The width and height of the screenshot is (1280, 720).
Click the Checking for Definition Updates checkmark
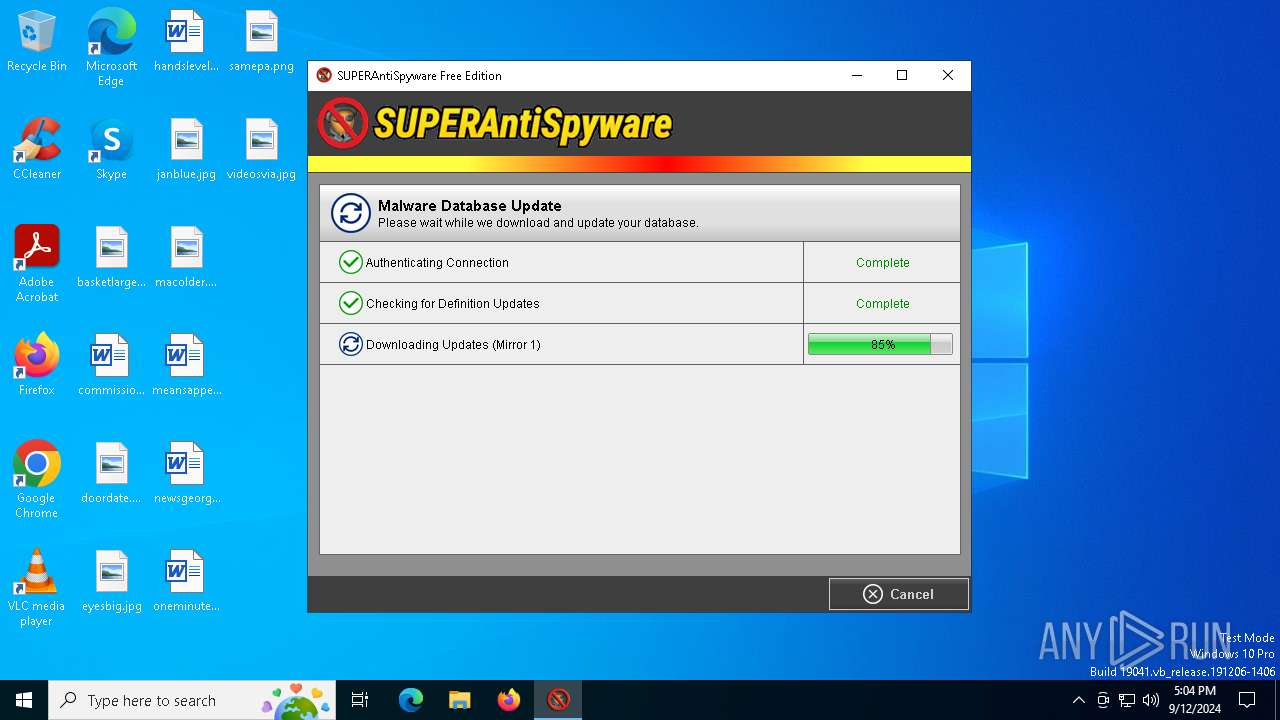tap(350, 303)
